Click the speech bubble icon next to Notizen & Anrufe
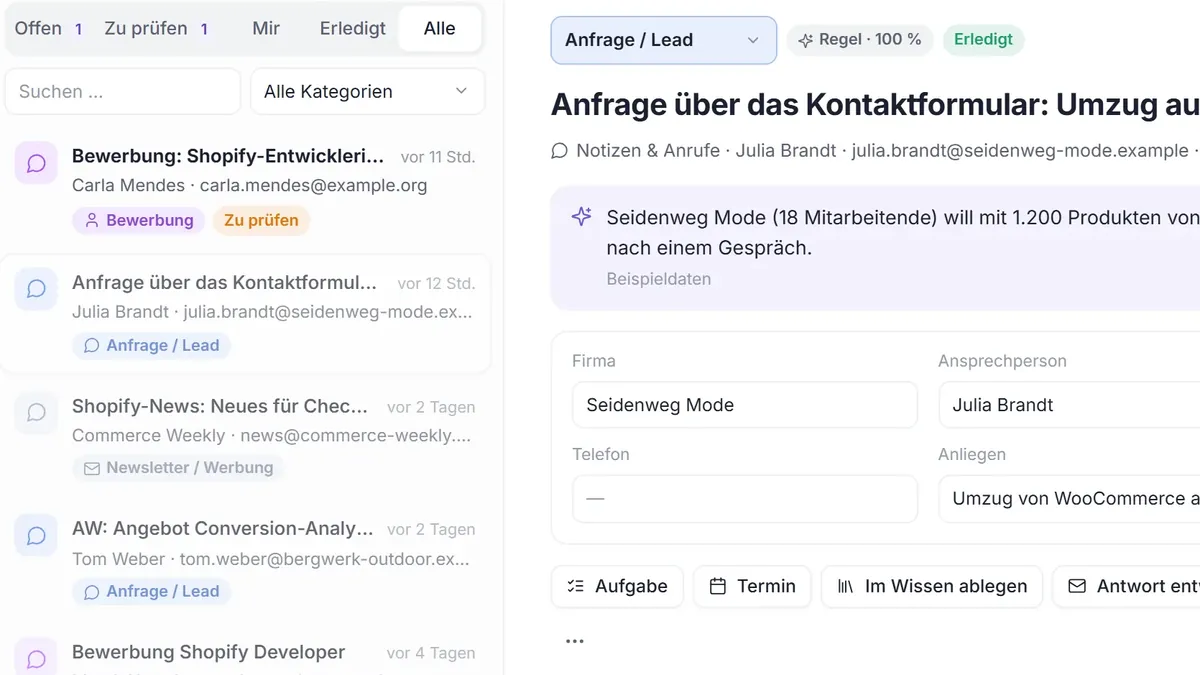Viewport: 1200px width, 675px height. pos(560,151)
